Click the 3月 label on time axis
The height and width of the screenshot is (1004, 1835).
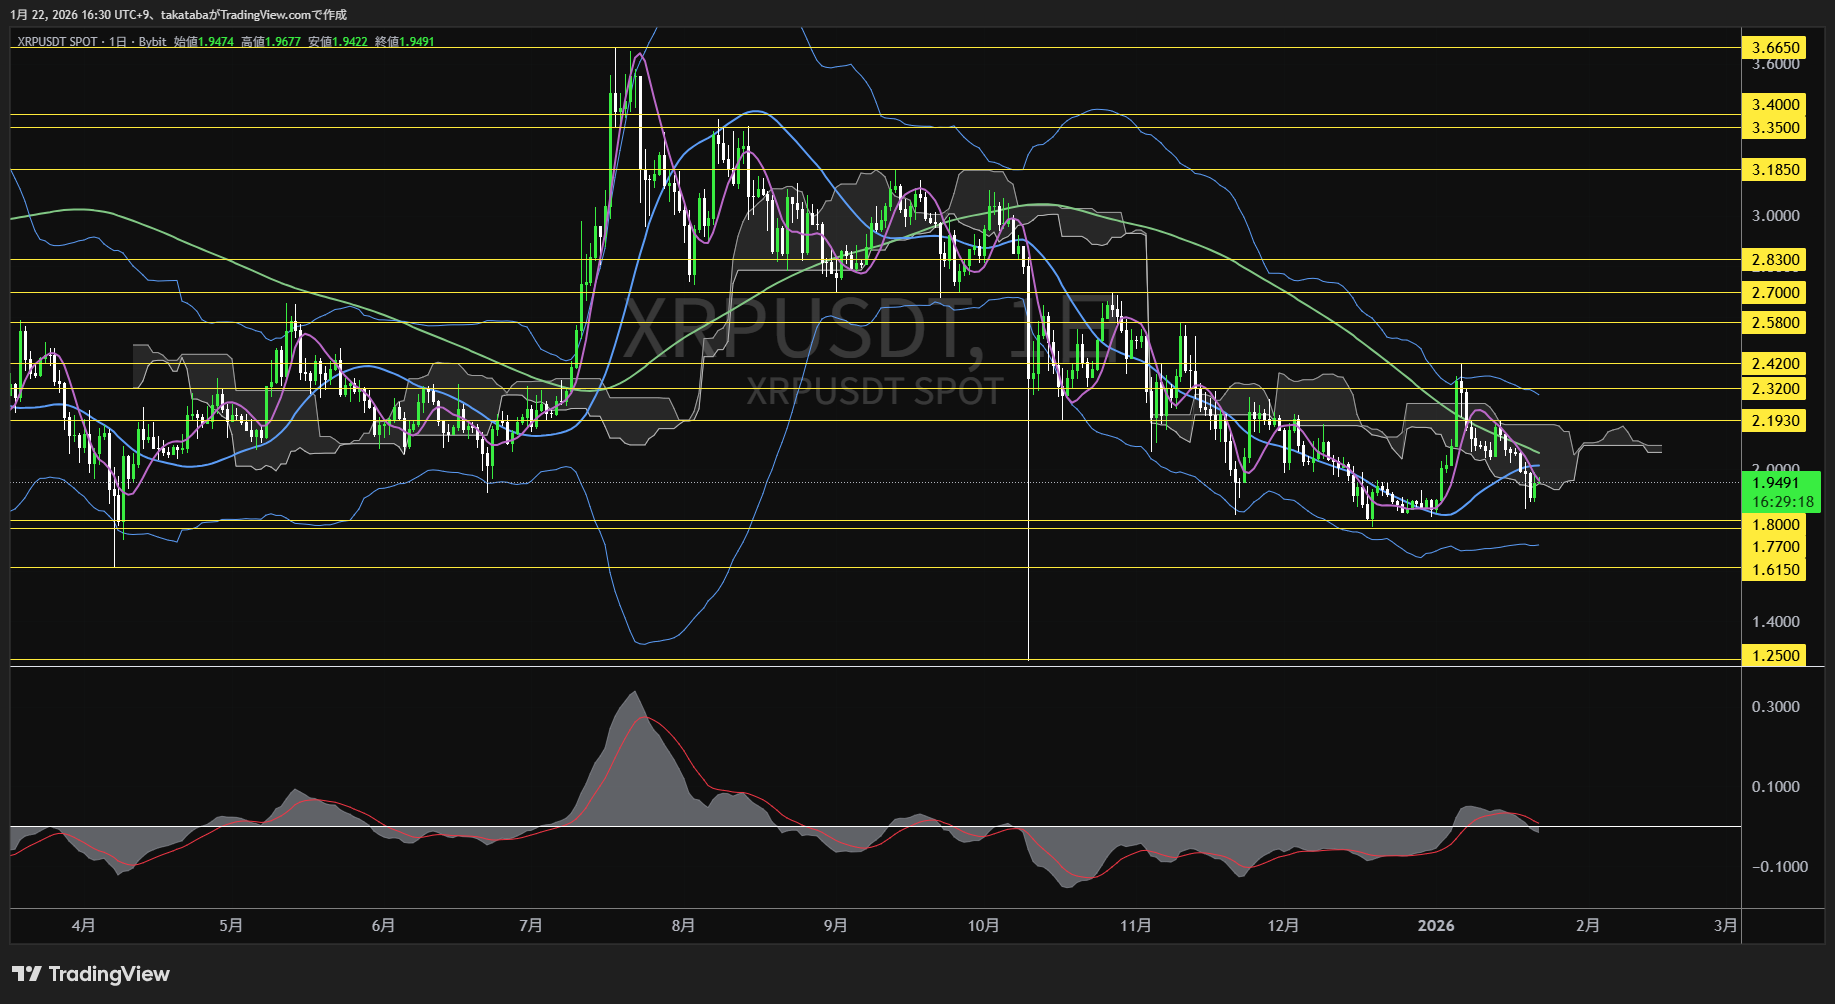[x=1725, y=925]
